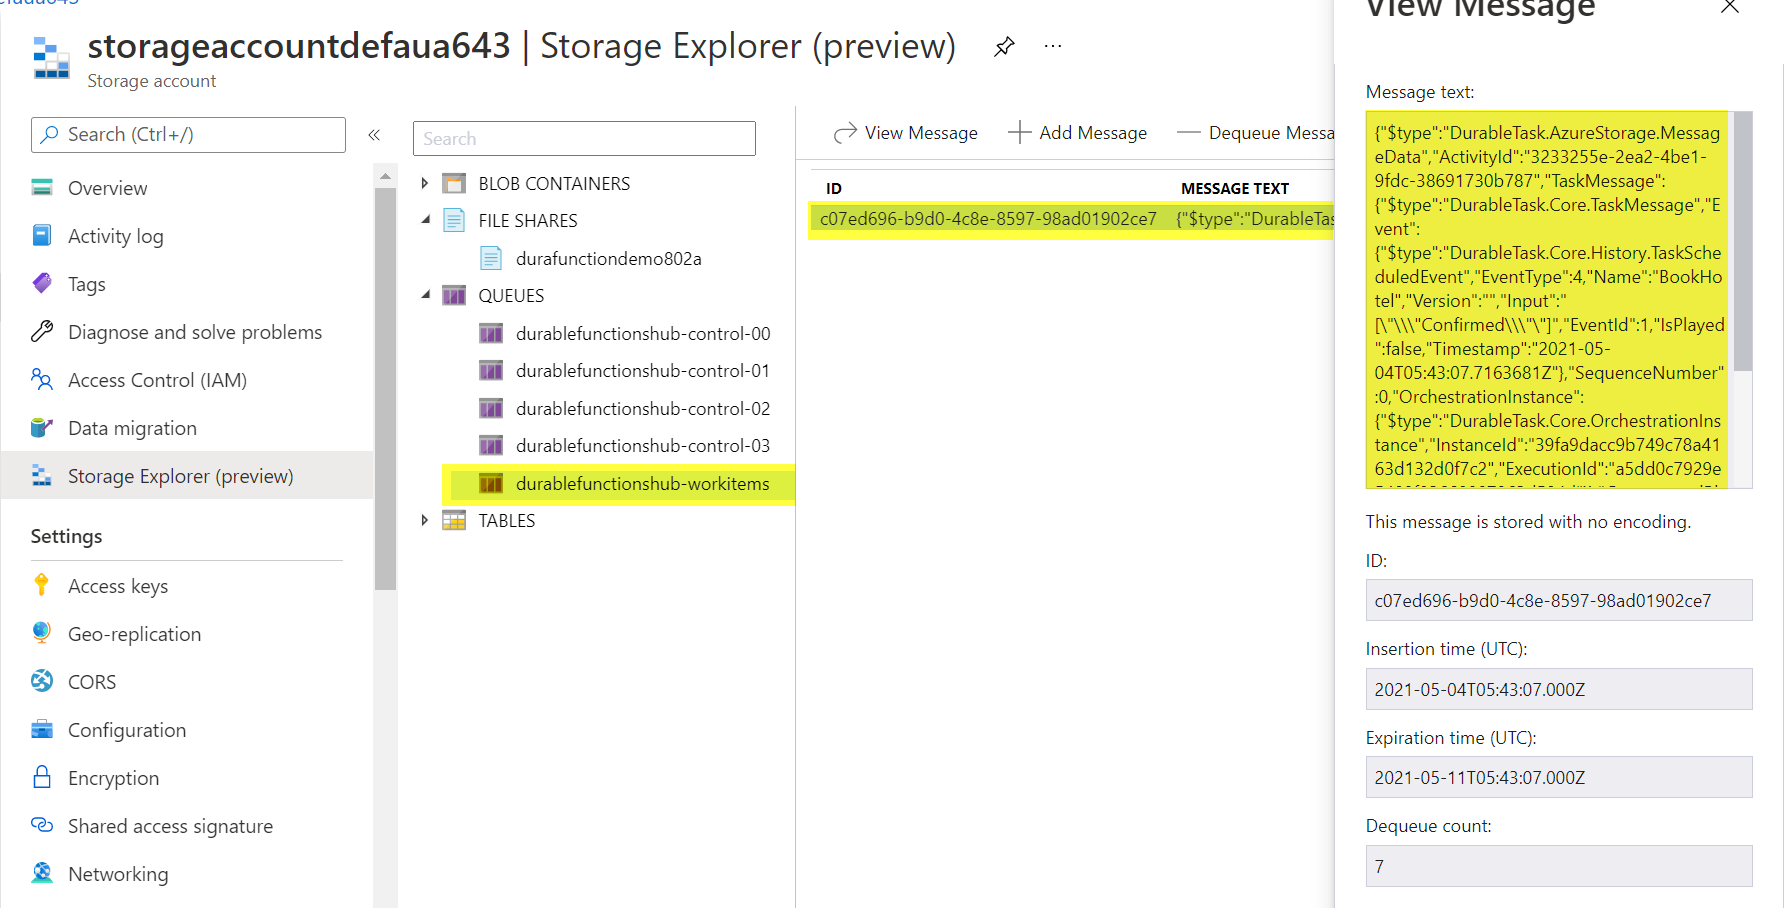Select the durablefunctionshub-workitems queue
This screenshot has height=908, width=1784.
(x=642, y=483)
